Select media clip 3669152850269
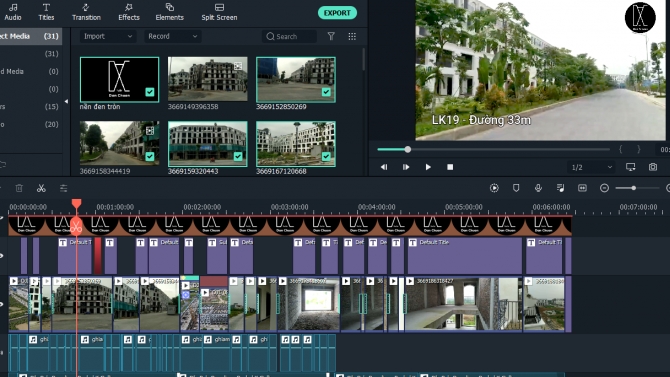Image resolution: width=670 pixels, height=377 pixels. 296,80
